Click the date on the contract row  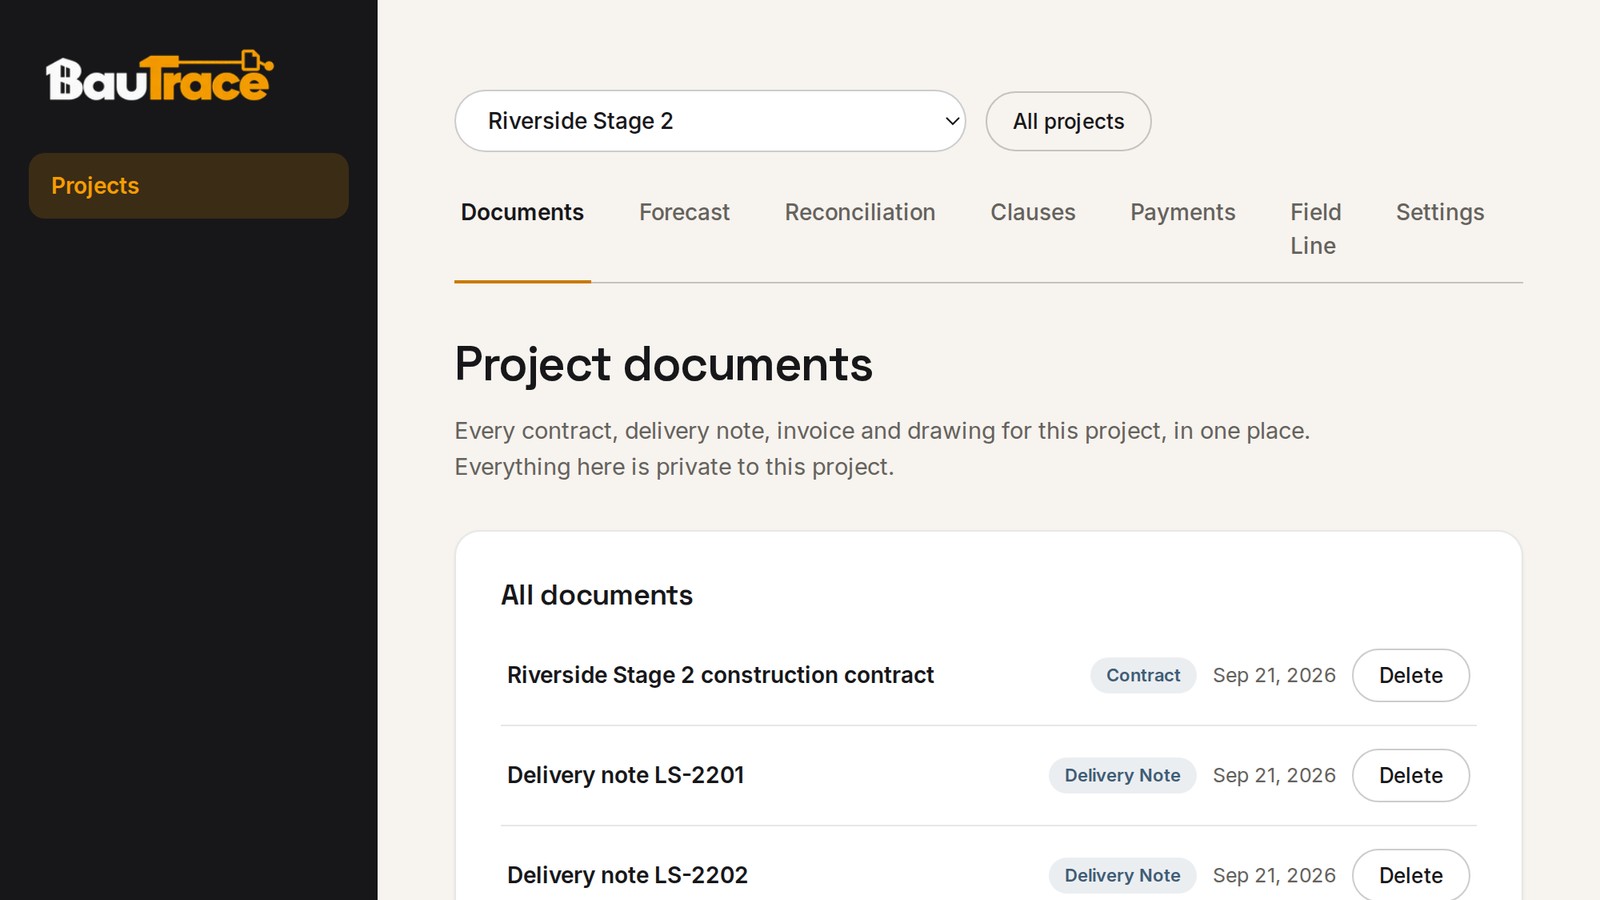(x=1274, y=675)
